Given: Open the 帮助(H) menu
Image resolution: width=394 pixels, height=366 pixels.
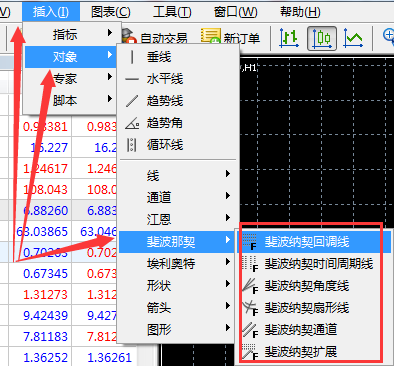Looking at the screenshot, I should pos(300,12).
